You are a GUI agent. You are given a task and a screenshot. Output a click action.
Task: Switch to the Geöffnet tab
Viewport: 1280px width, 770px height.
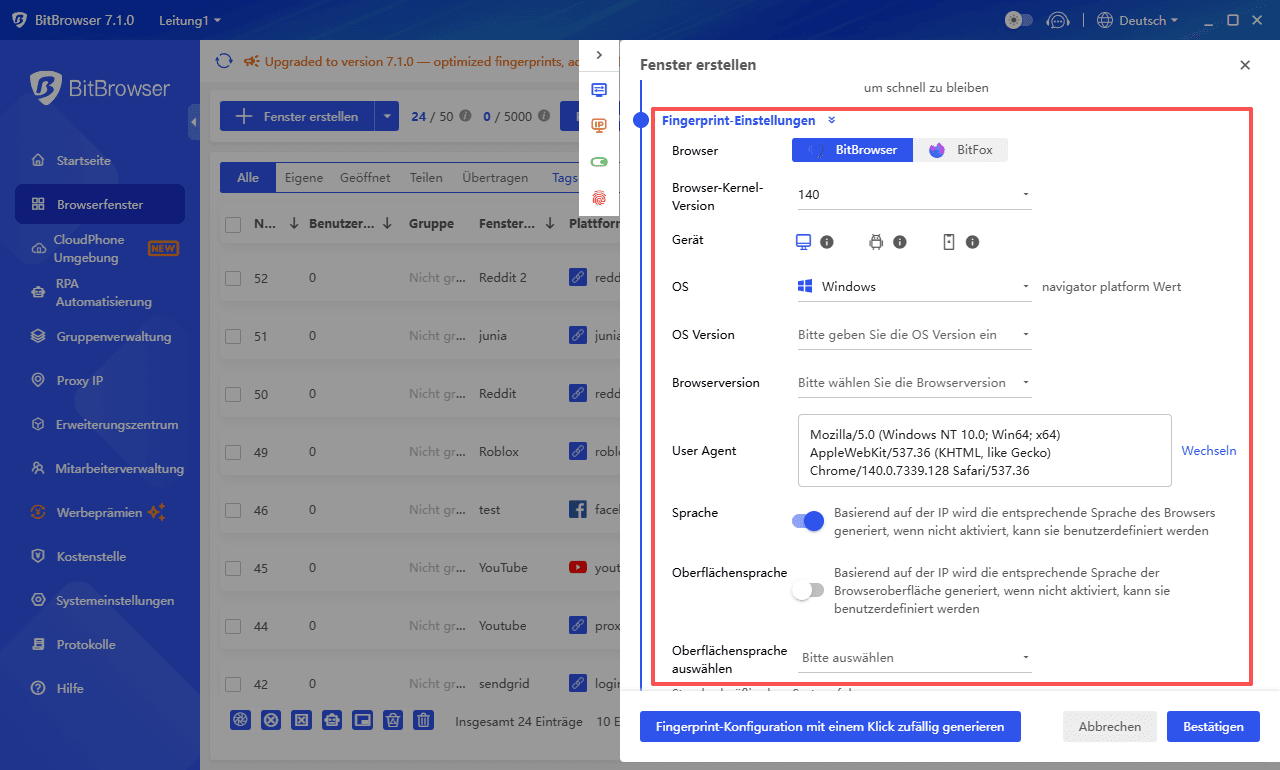(x=365, y=177)
